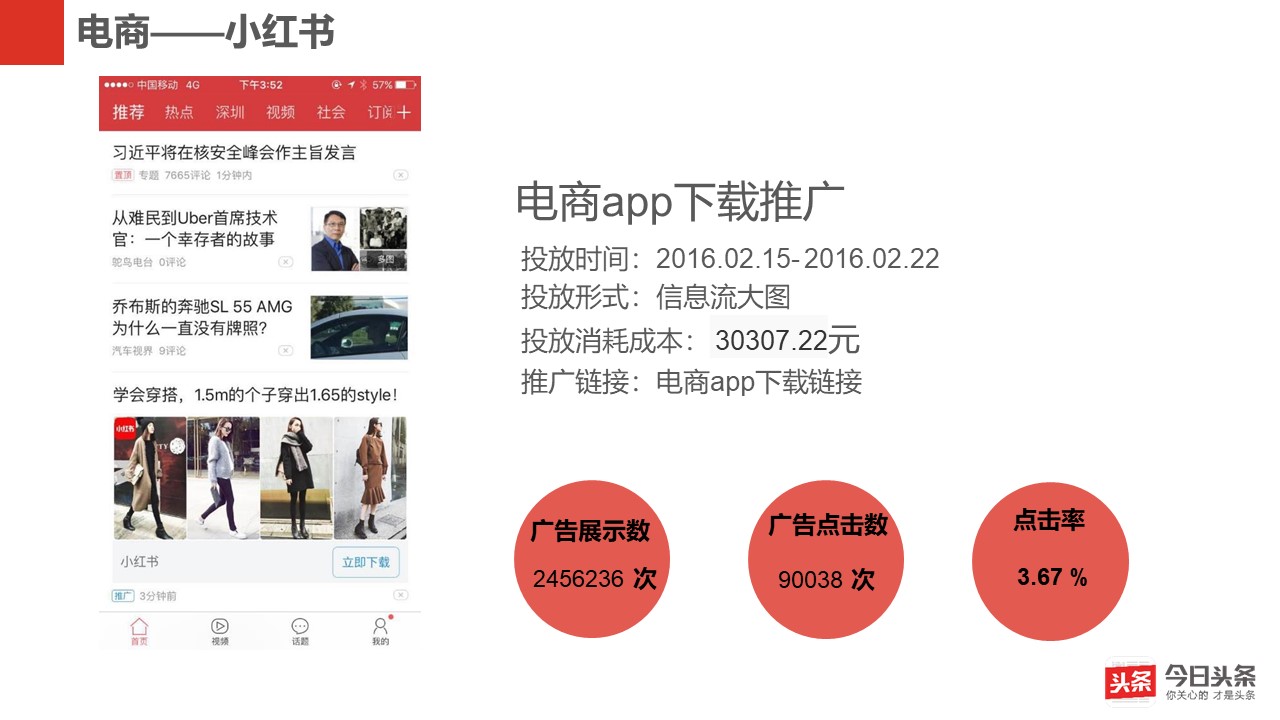
Task: Open the 推荐 tab in the phone header
Action: coord(128,112)
